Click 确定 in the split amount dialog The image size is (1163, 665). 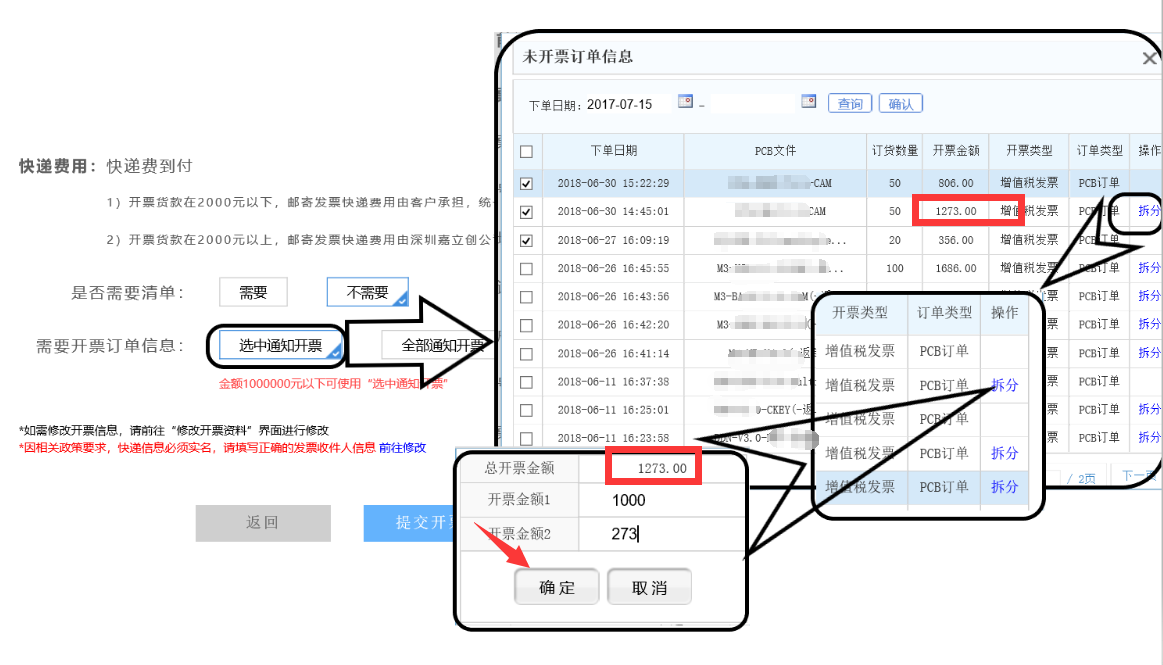pos(557,588)
